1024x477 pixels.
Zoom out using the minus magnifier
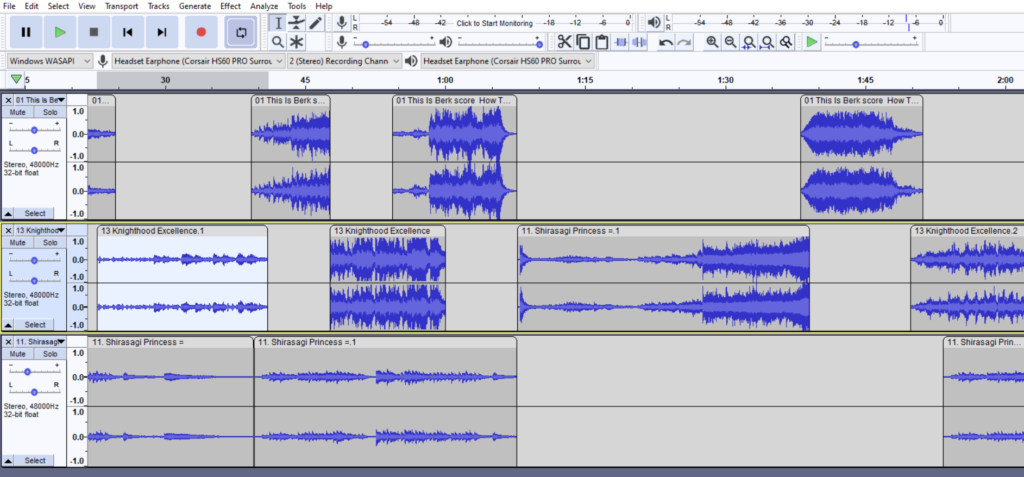(731, 42)
